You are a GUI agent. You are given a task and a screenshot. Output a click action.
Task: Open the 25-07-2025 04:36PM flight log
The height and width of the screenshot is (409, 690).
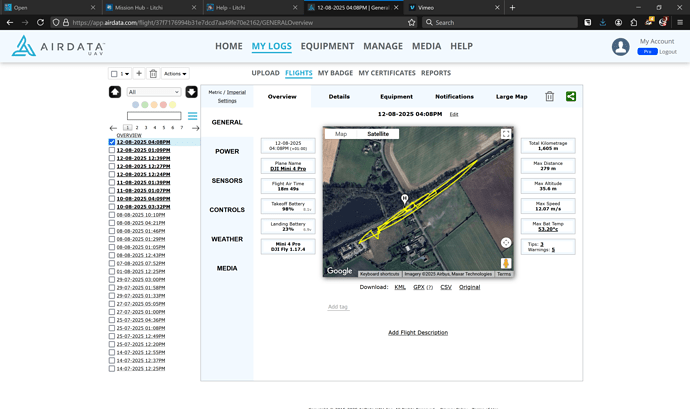click(x=141, y=320)
